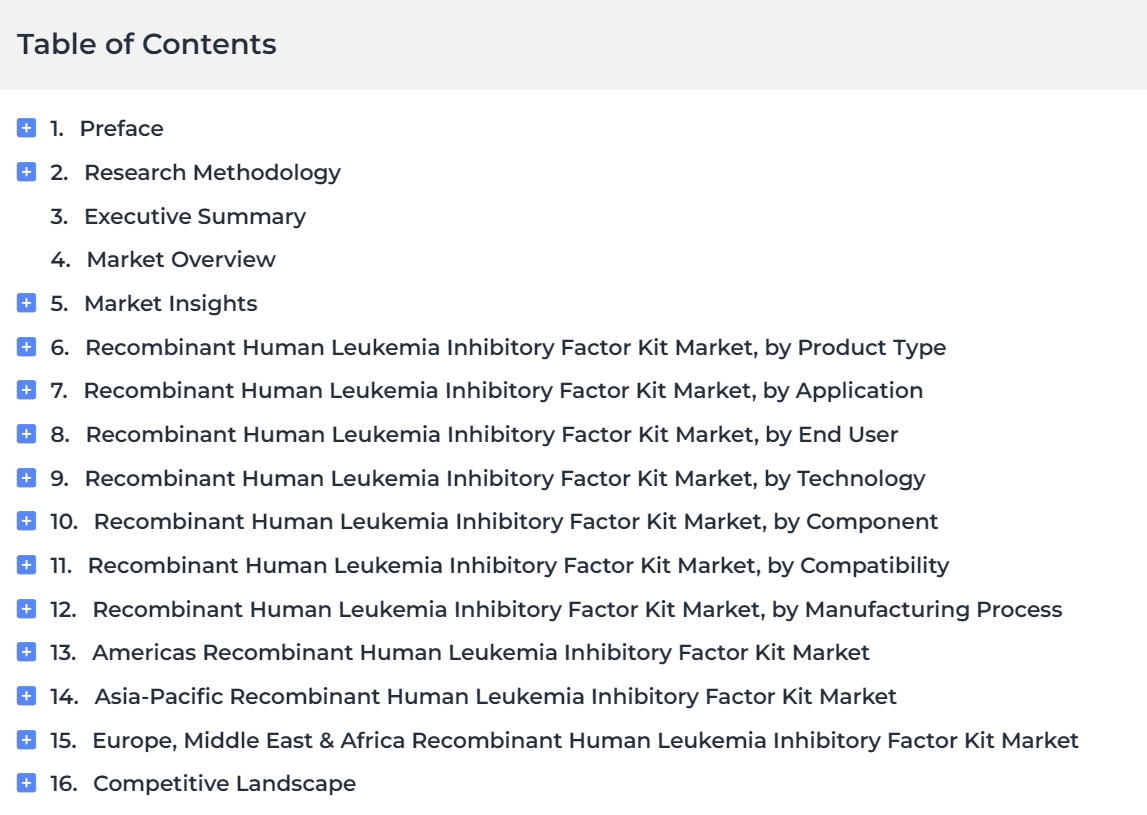This screenshot has width=1147, height=815.
Task: Click plus icon beside Asia-Pacific market entry
Action: (x=26, y=696)
